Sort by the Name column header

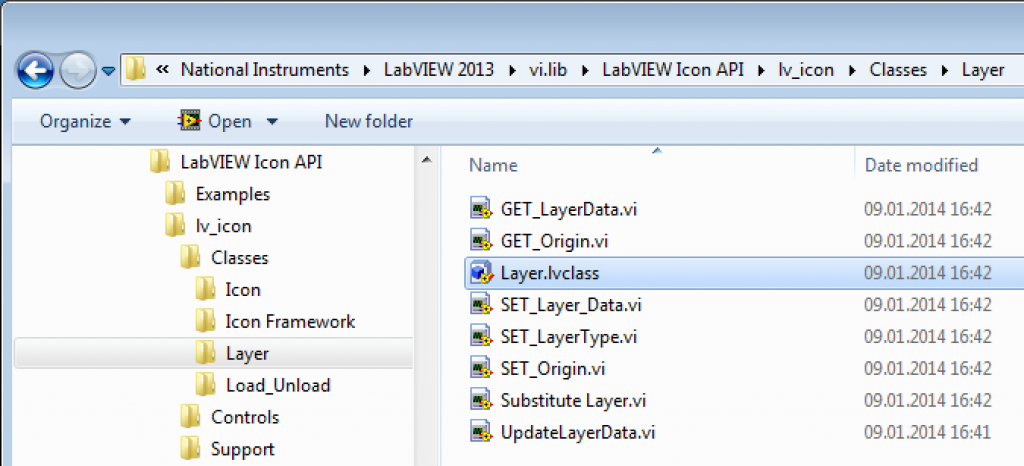coord(493,165)
